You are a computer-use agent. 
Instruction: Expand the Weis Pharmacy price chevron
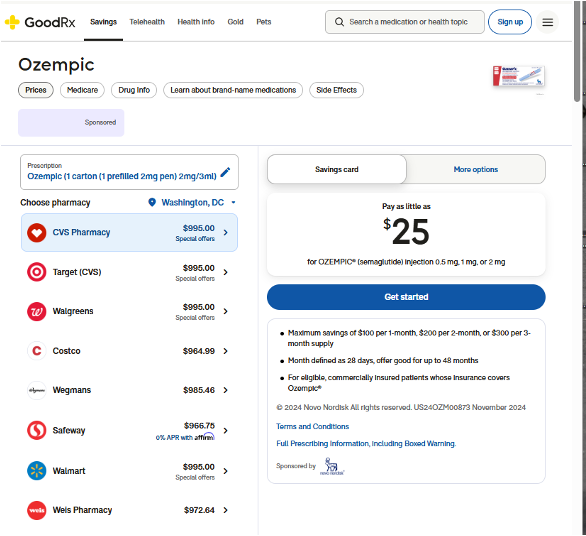click(225, 510)
